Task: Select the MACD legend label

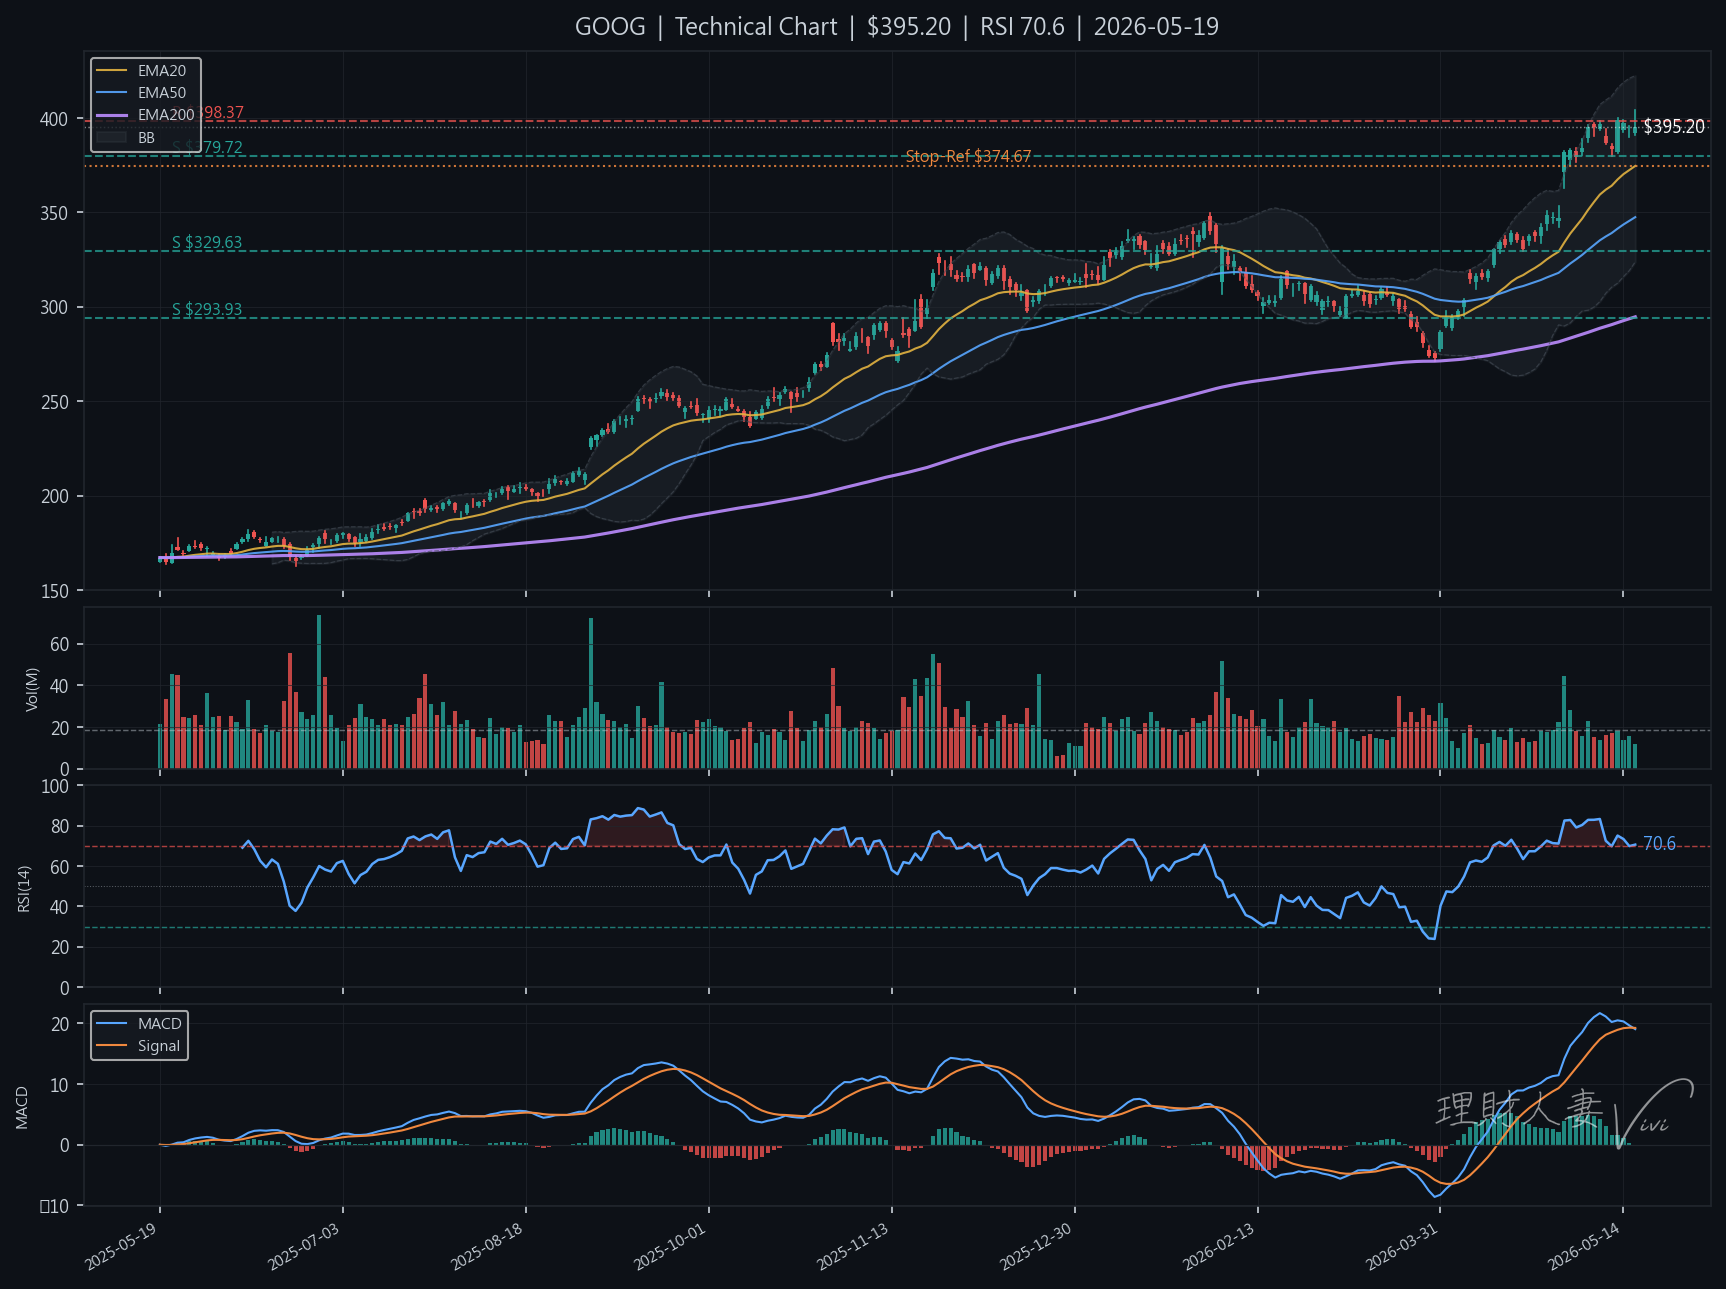Action: (x=160, y=1024)
